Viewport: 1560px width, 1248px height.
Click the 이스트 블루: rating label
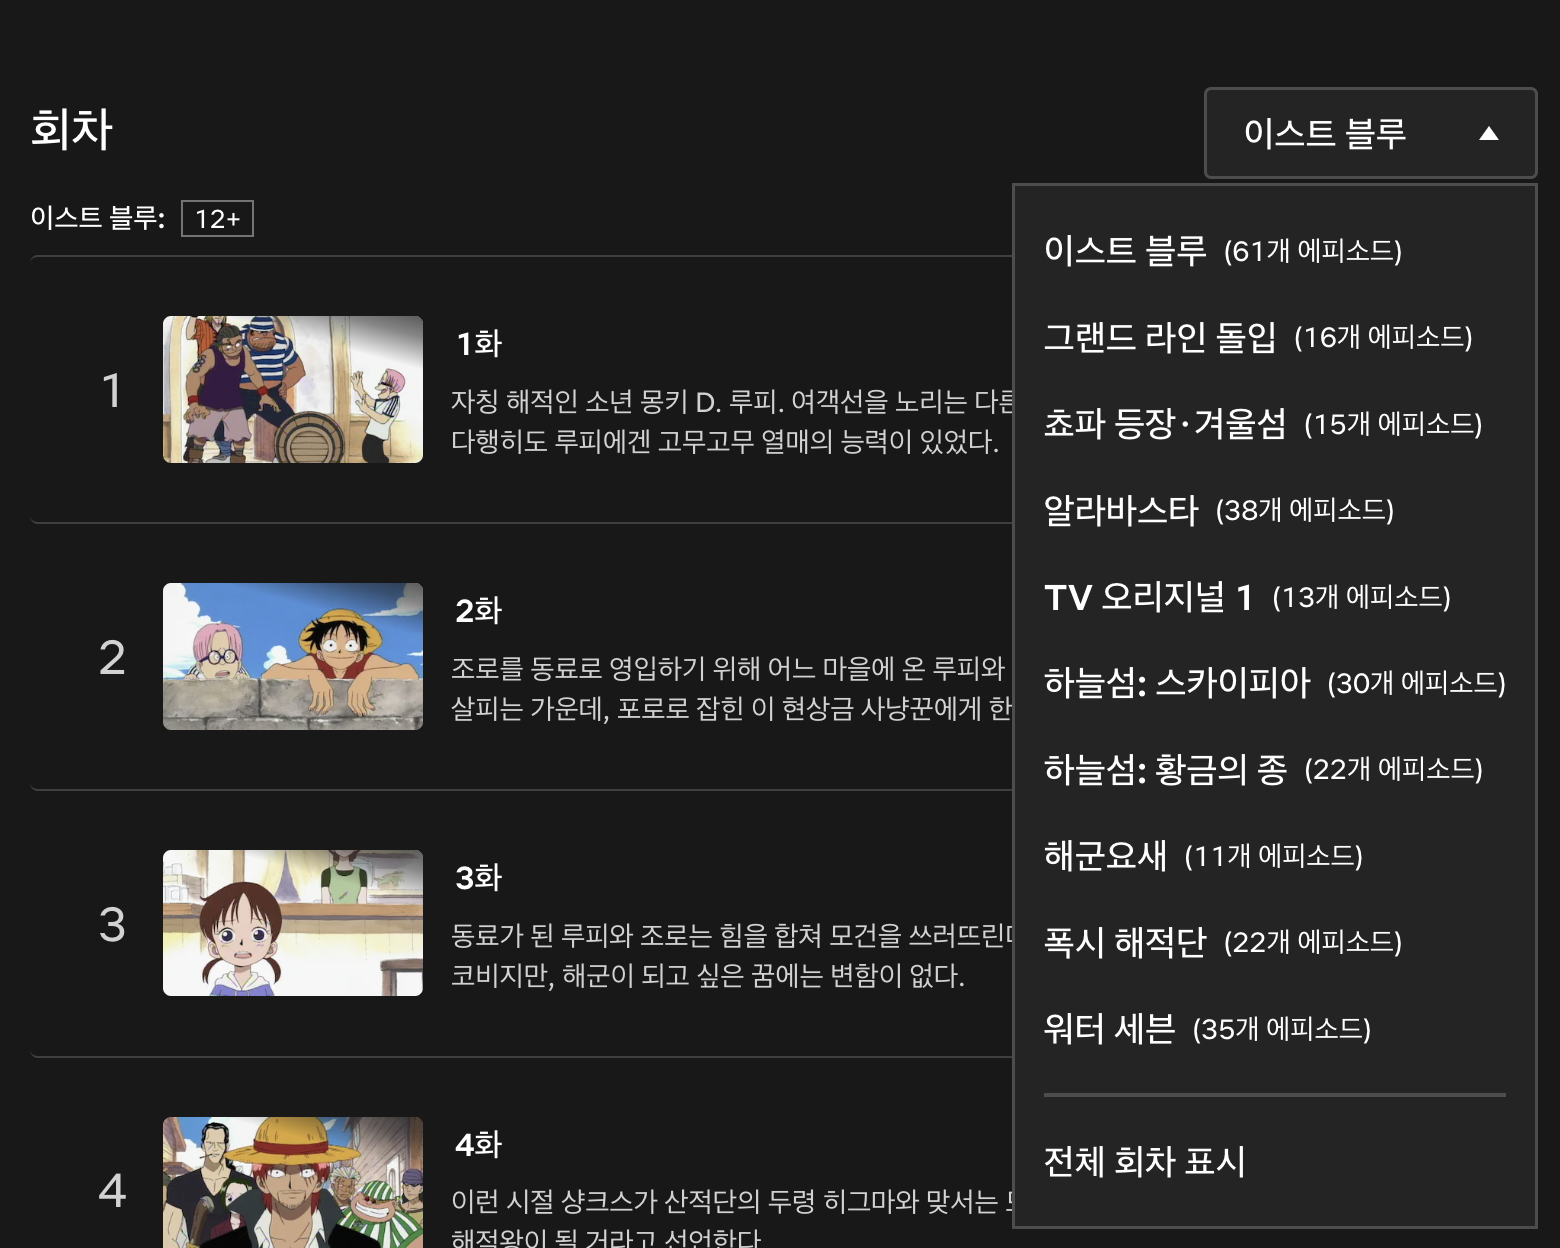(x=98, y=218)
